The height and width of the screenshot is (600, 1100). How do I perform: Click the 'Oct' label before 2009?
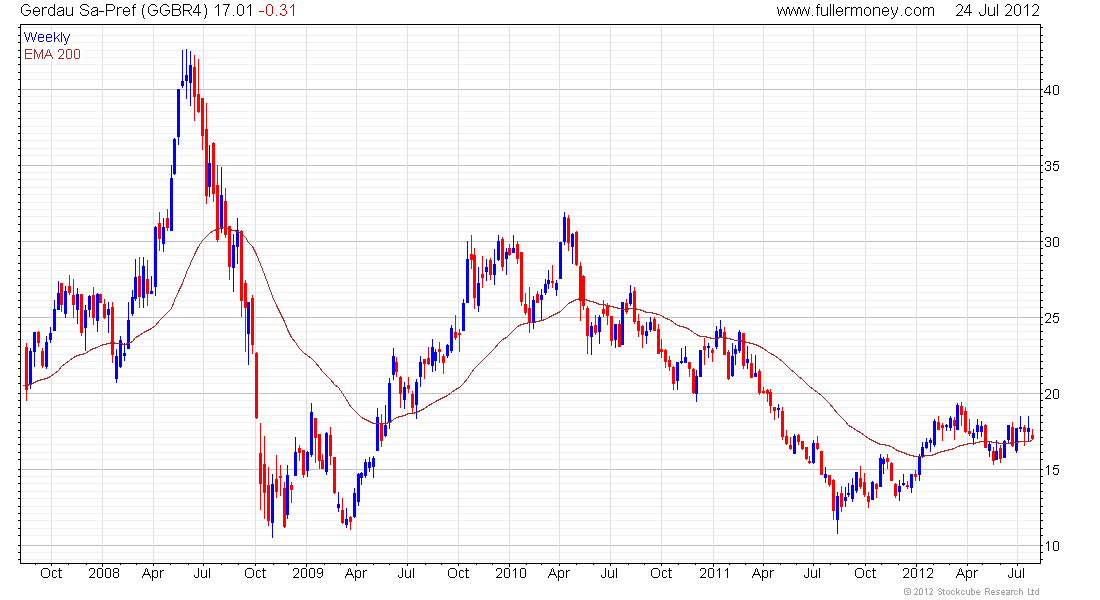click(x=255, y=573)
